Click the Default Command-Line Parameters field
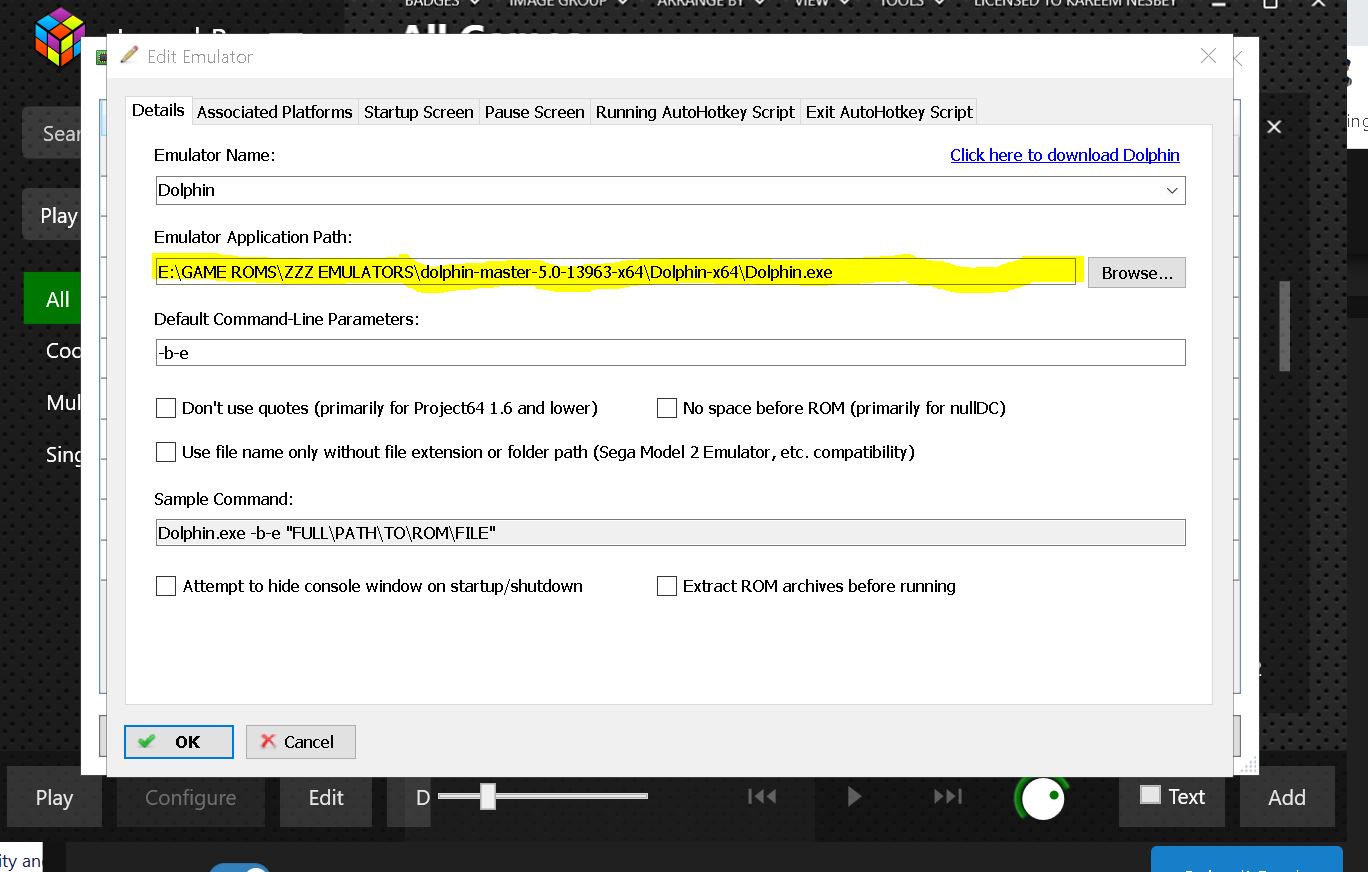The width and height of the screenshot is (1368, 872). click(670, 353)
